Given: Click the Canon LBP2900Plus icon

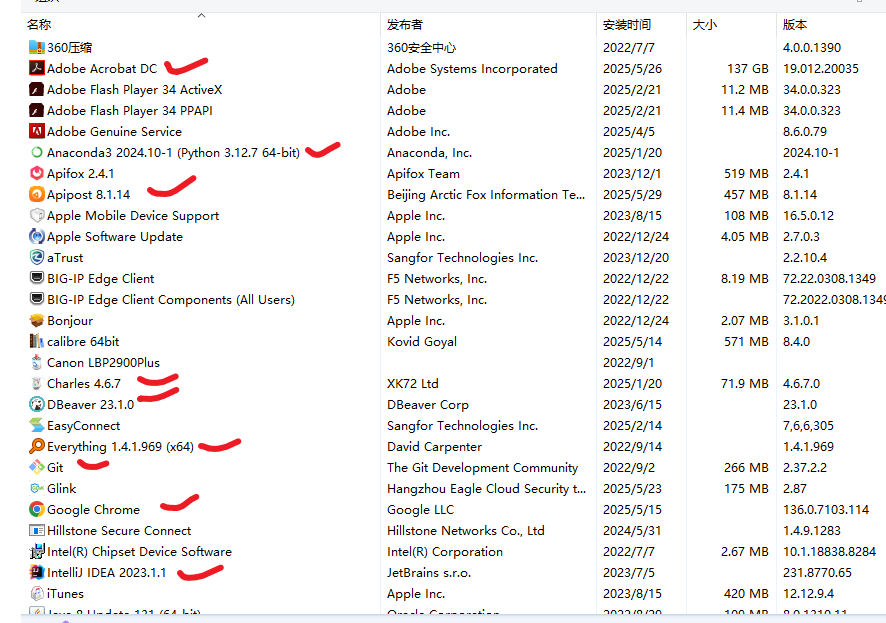Looking at the screenshot, I should click(37, 362).
